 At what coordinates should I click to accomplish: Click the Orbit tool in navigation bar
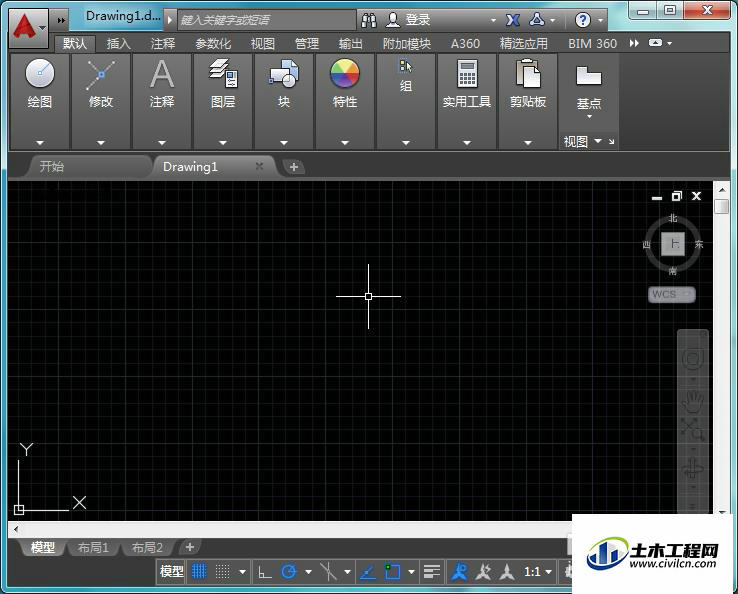[692, 469]
